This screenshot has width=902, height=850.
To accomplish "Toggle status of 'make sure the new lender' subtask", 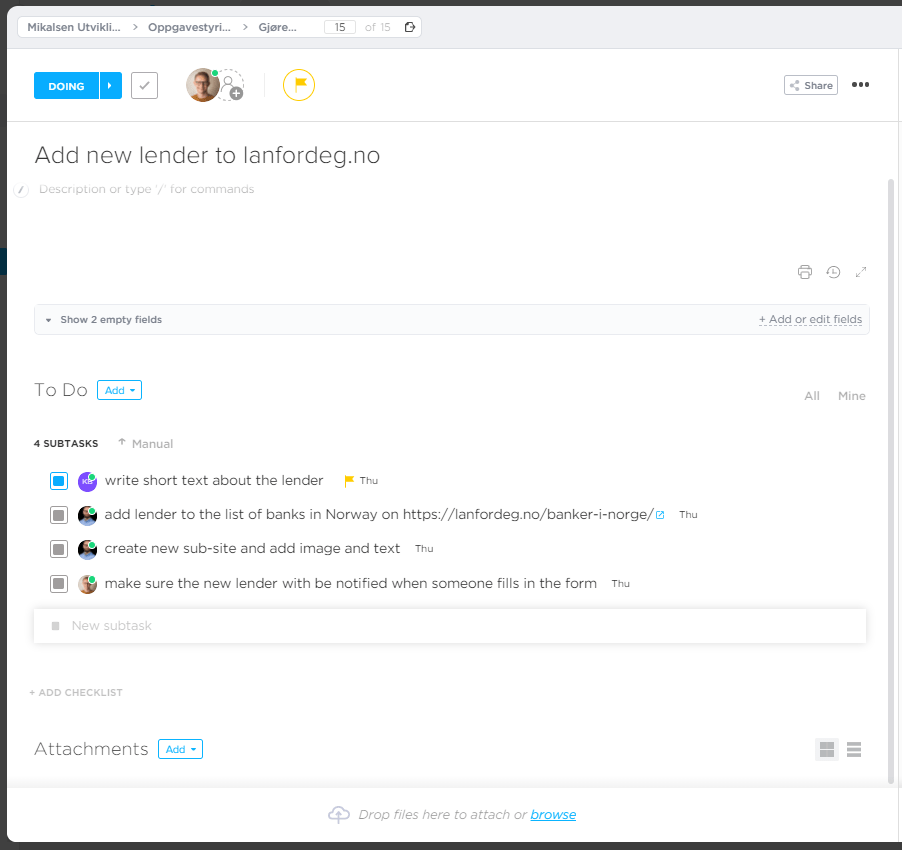I will 59,584.
